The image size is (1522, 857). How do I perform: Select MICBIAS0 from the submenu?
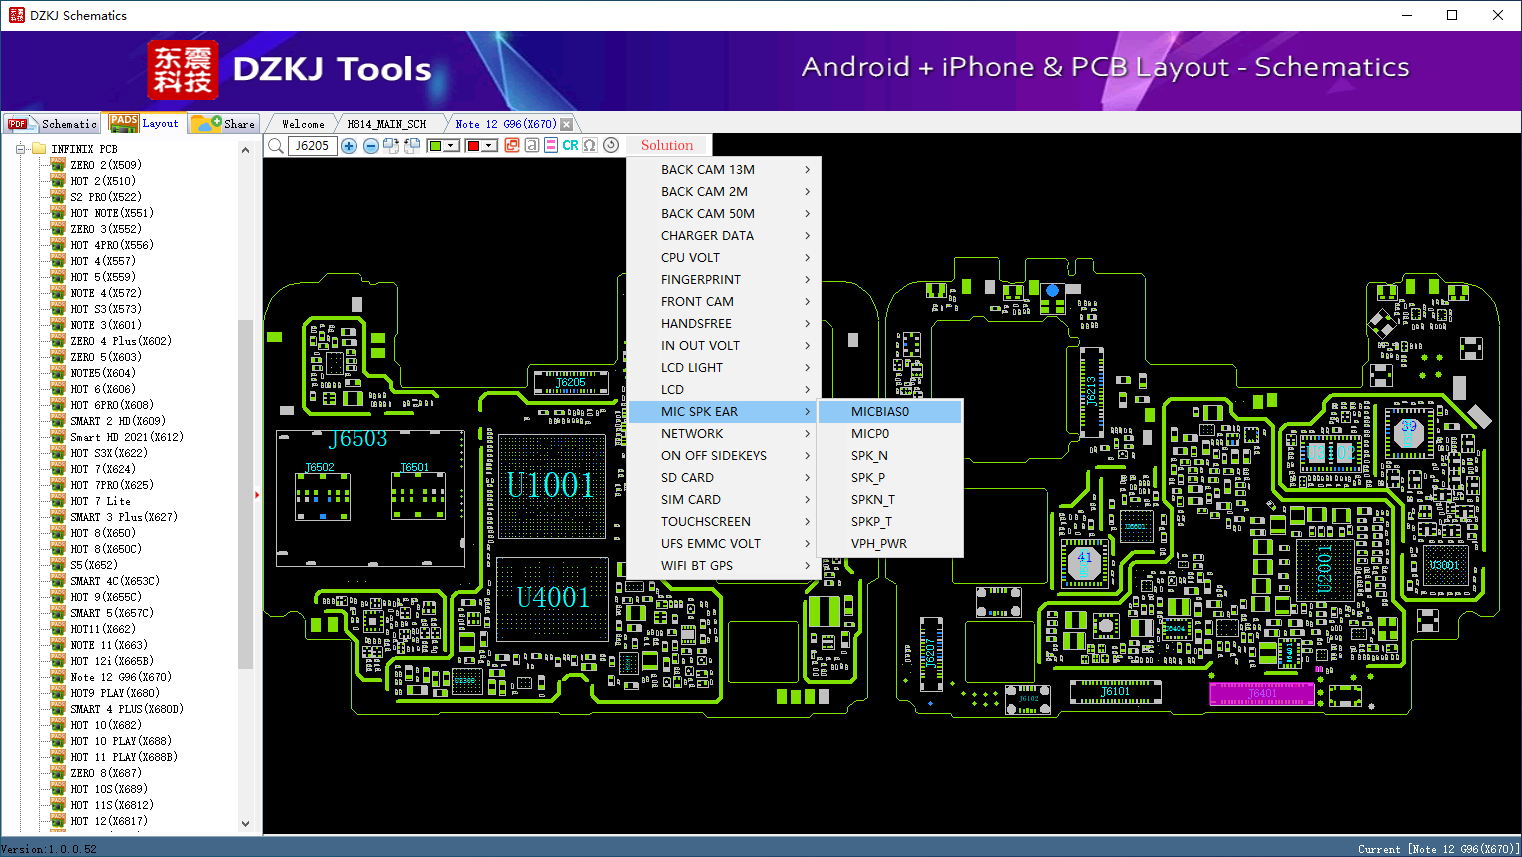[890, 412]
